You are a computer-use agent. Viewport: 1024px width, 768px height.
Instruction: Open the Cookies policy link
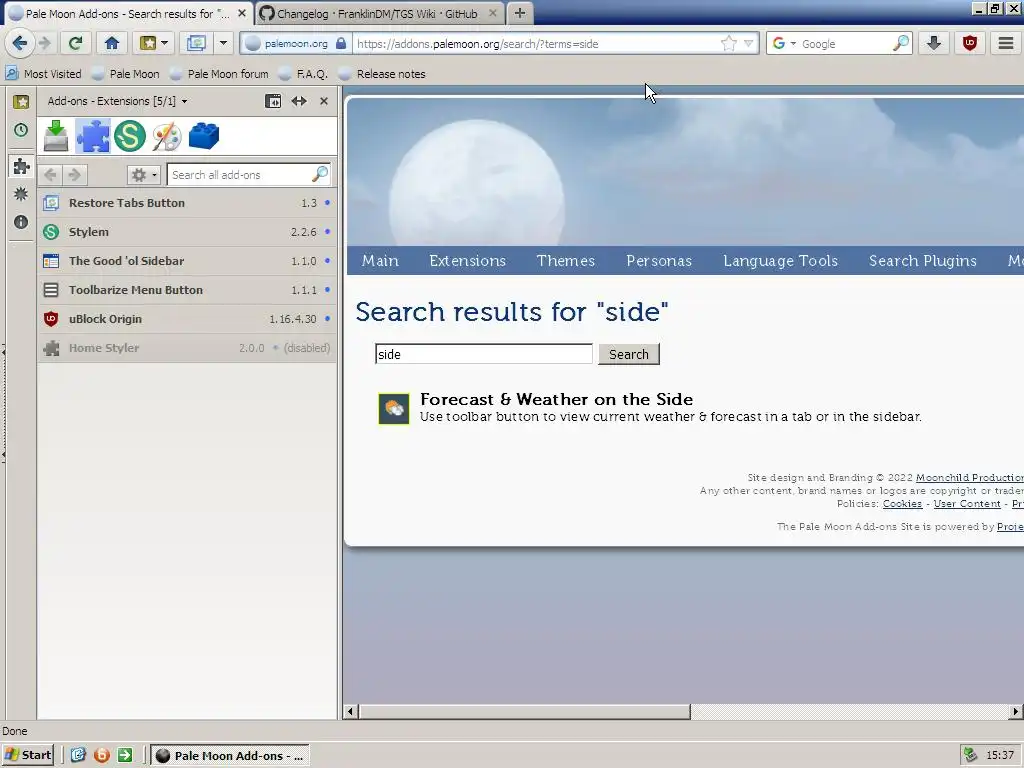point(903,504)
